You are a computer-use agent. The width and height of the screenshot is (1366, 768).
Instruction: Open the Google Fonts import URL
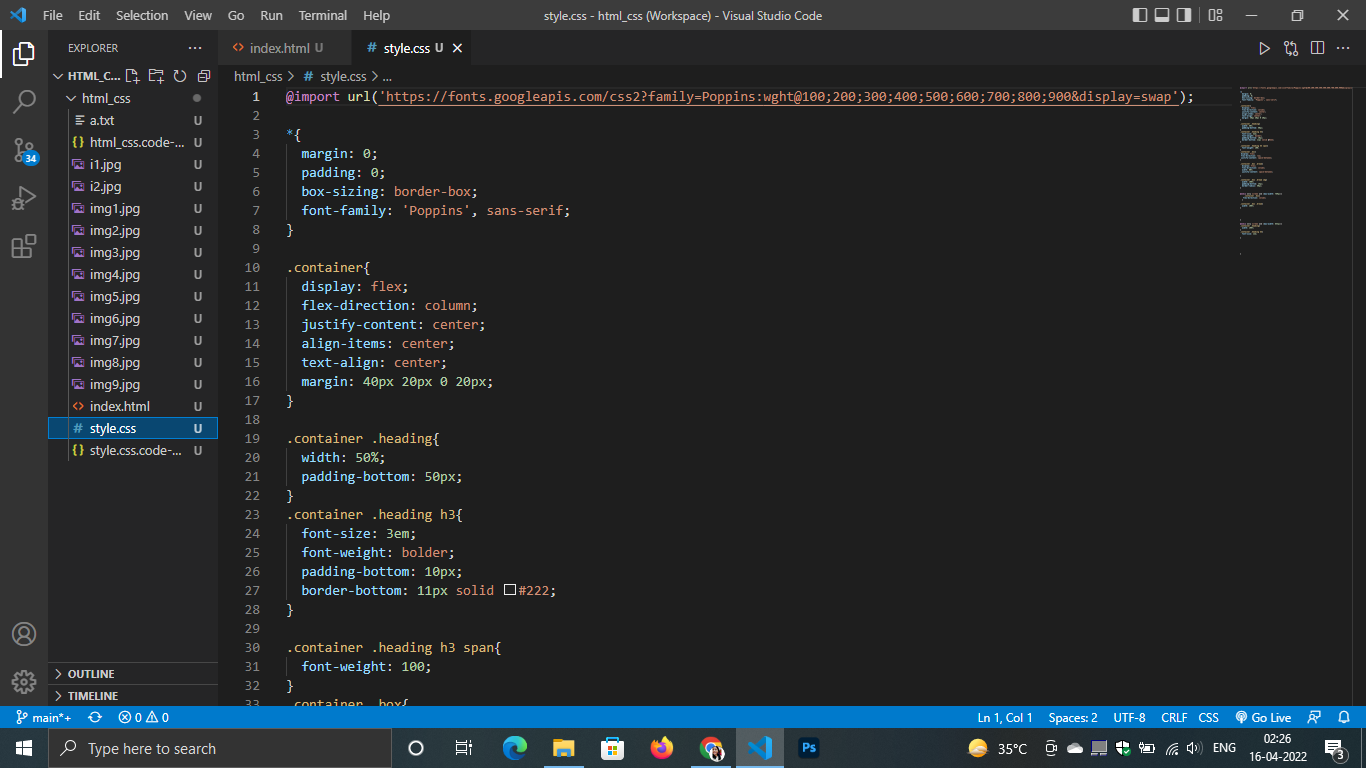pos(779,97)
